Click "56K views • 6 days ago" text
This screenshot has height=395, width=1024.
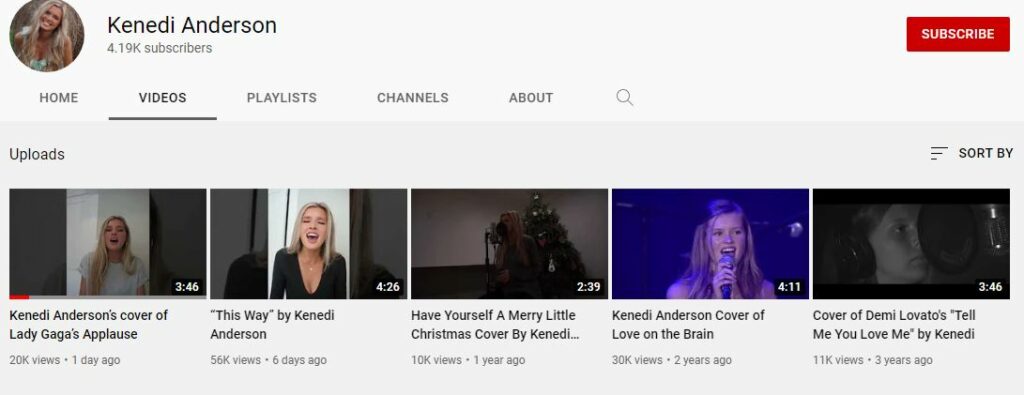(268, 360)
